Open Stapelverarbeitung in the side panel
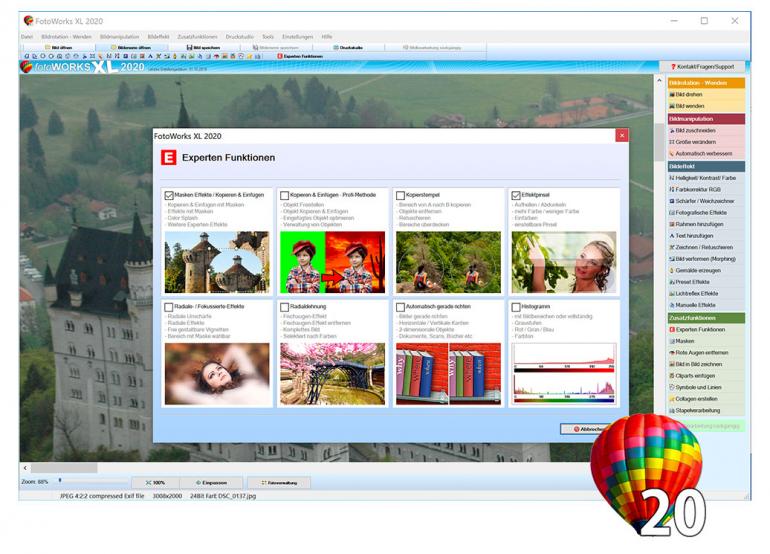The image size is (770, 554). [x=706, y=410]
